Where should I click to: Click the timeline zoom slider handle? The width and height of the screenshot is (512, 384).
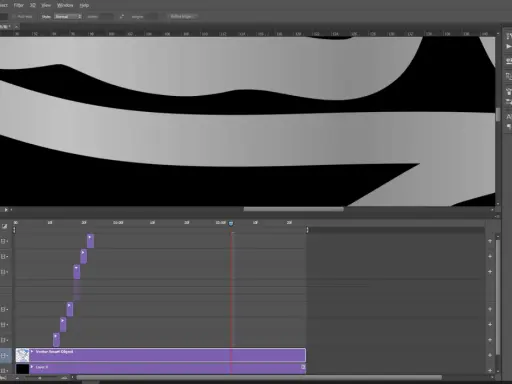(40, 378)
